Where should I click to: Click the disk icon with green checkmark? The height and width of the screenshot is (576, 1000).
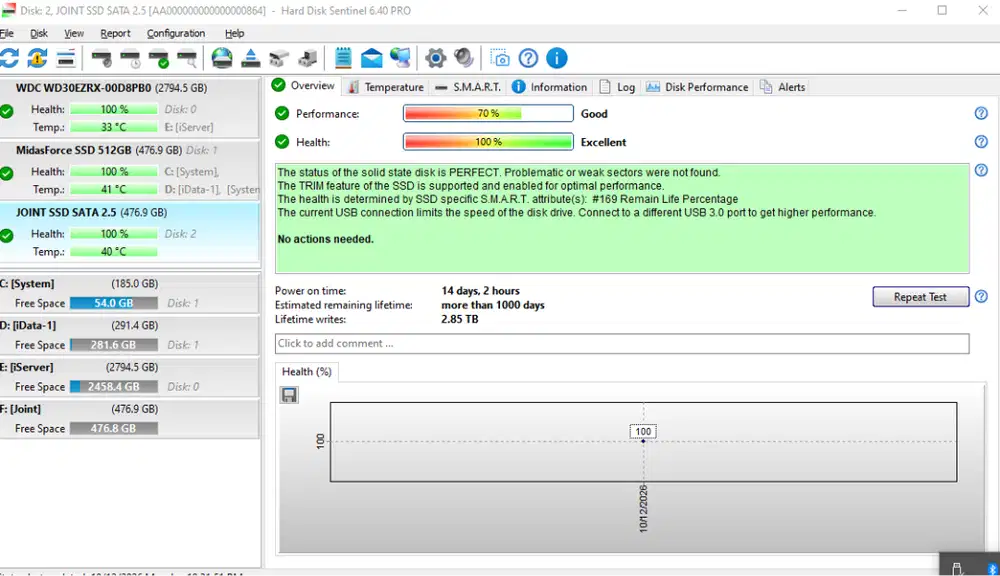(159, 58)
